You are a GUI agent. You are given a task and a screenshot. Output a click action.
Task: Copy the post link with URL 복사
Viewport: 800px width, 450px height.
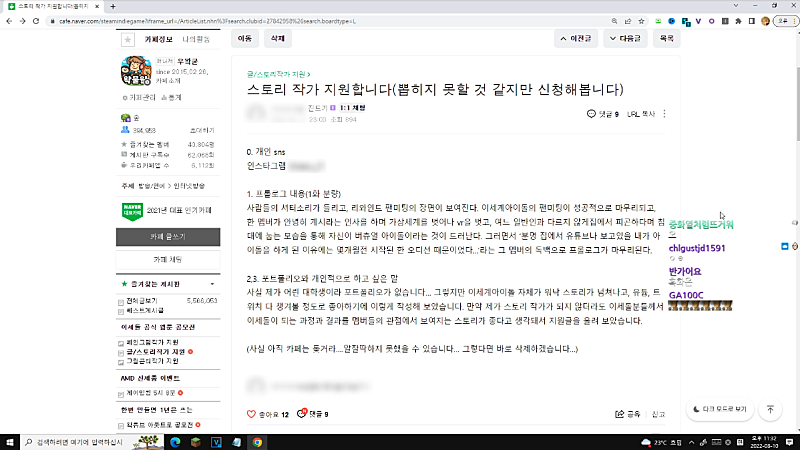pos(641,114)
